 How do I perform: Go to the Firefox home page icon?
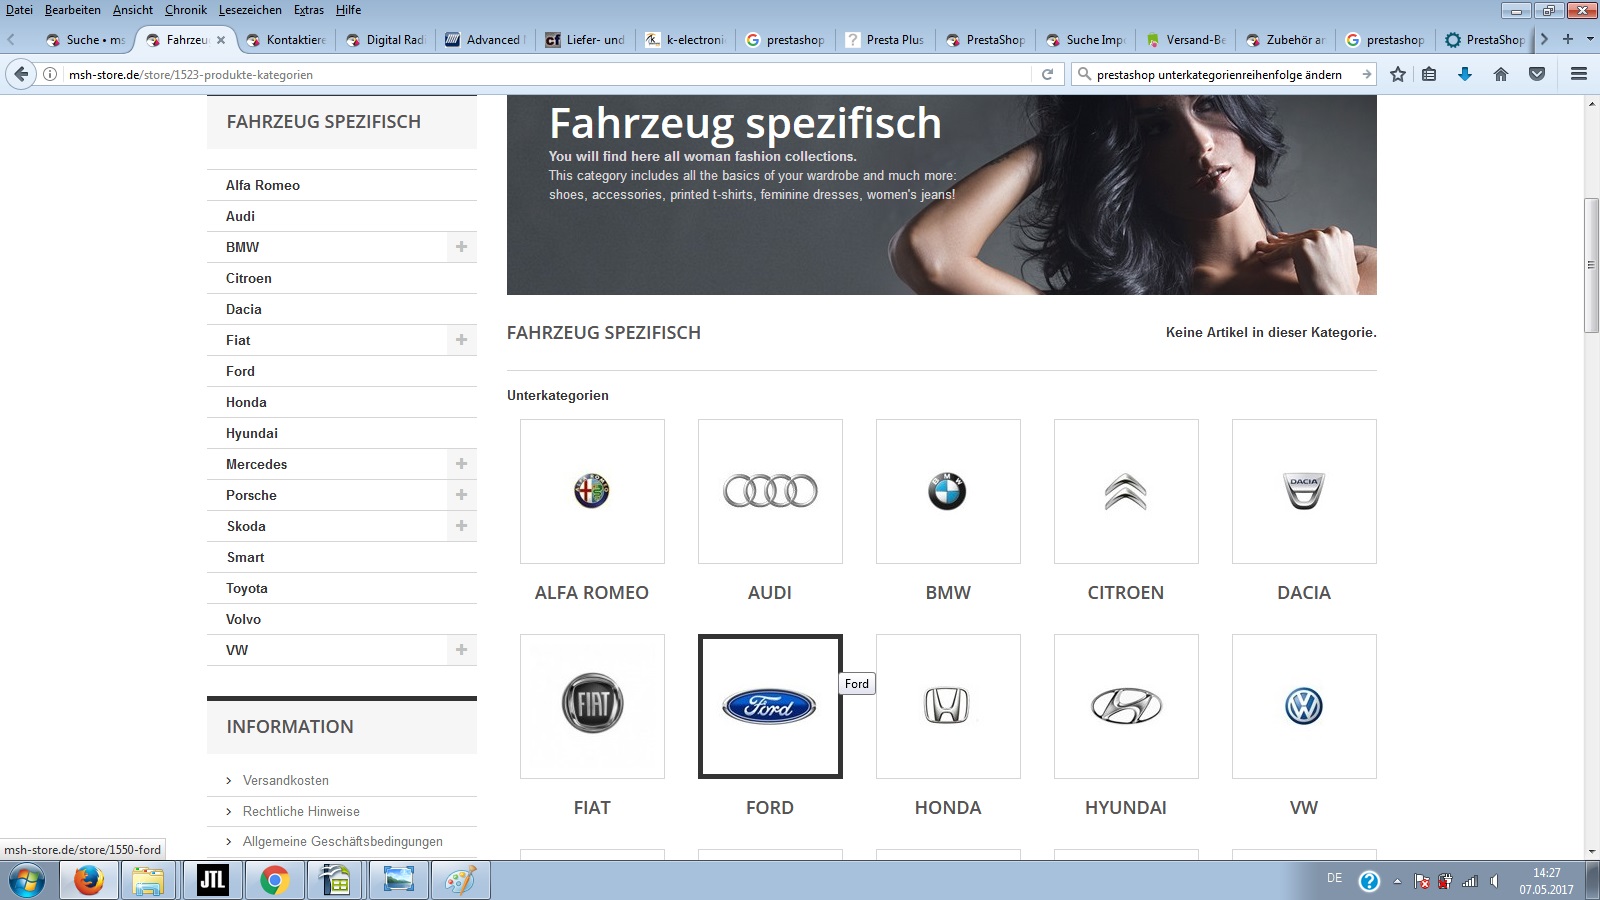pos(1501,74)
